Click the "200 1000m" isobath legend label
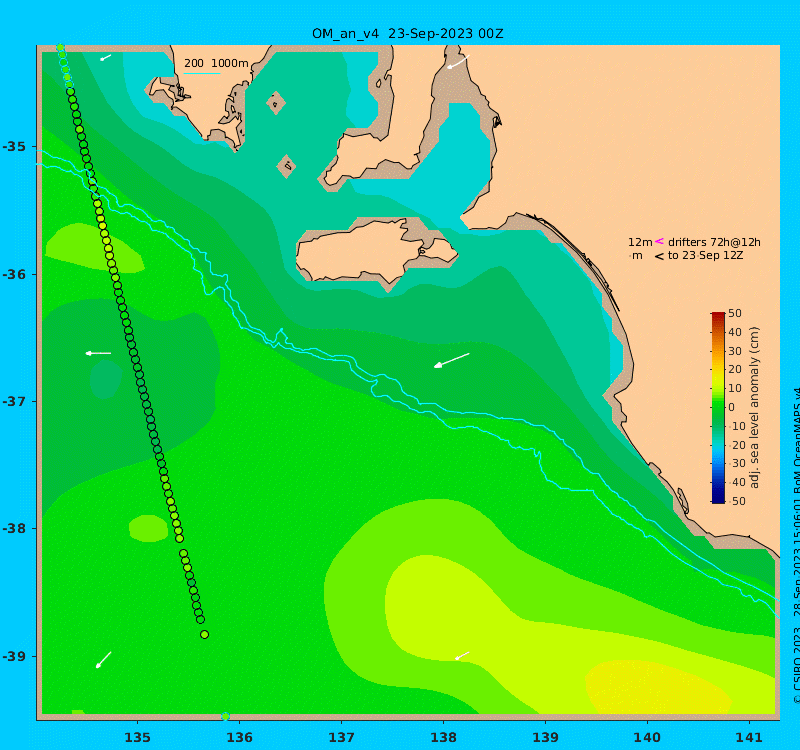Viewport: 800px width, 750px height. pos(216,63)
